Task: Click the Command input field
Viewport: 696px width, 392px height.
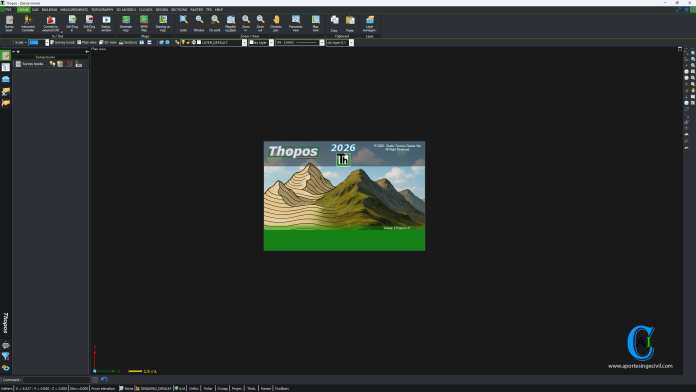Action: point(57,380)
